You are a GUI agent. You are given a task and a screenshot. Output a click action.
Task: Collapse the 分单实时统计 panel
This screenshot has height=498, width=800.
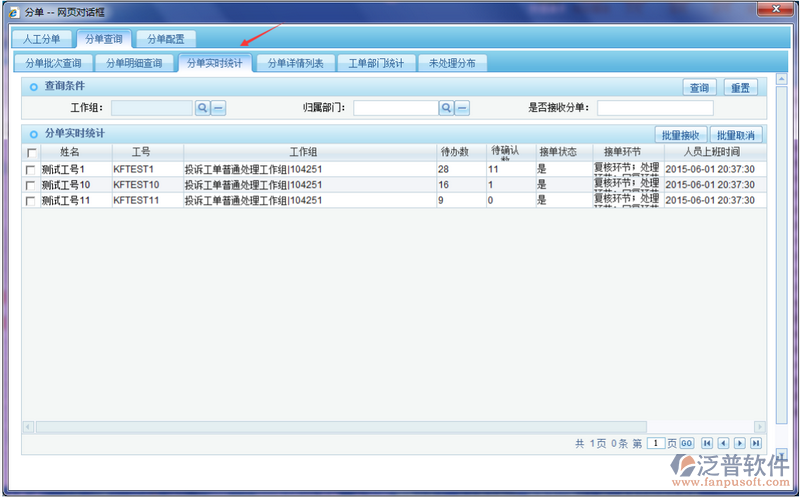coord(33,134)
